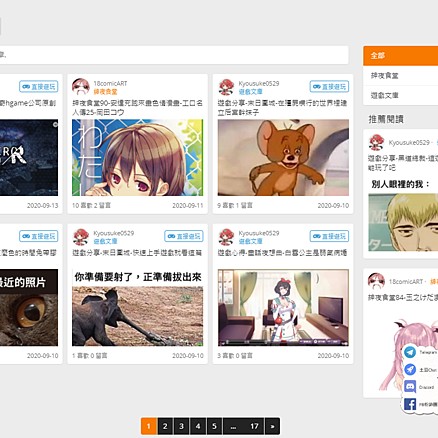
Task: Click the next page arrow button
Action: click(272, 426)
